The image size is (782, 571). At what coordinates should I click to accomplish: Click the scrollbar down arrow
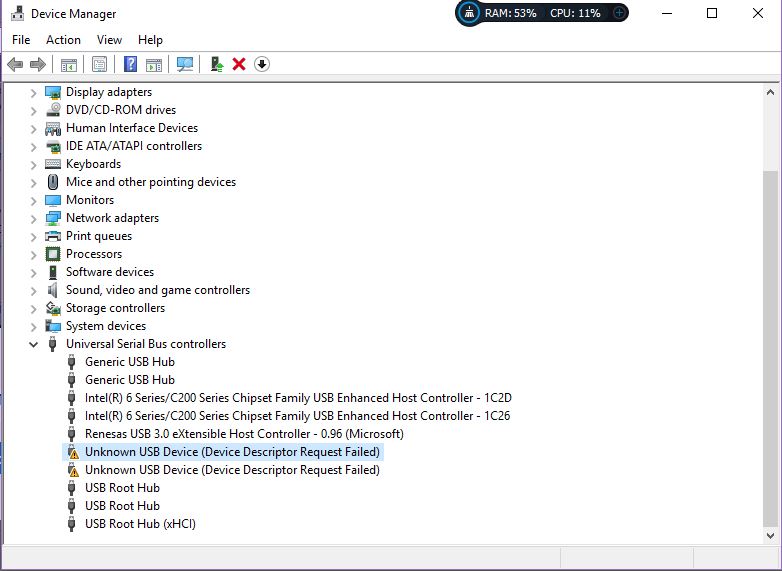771,536
